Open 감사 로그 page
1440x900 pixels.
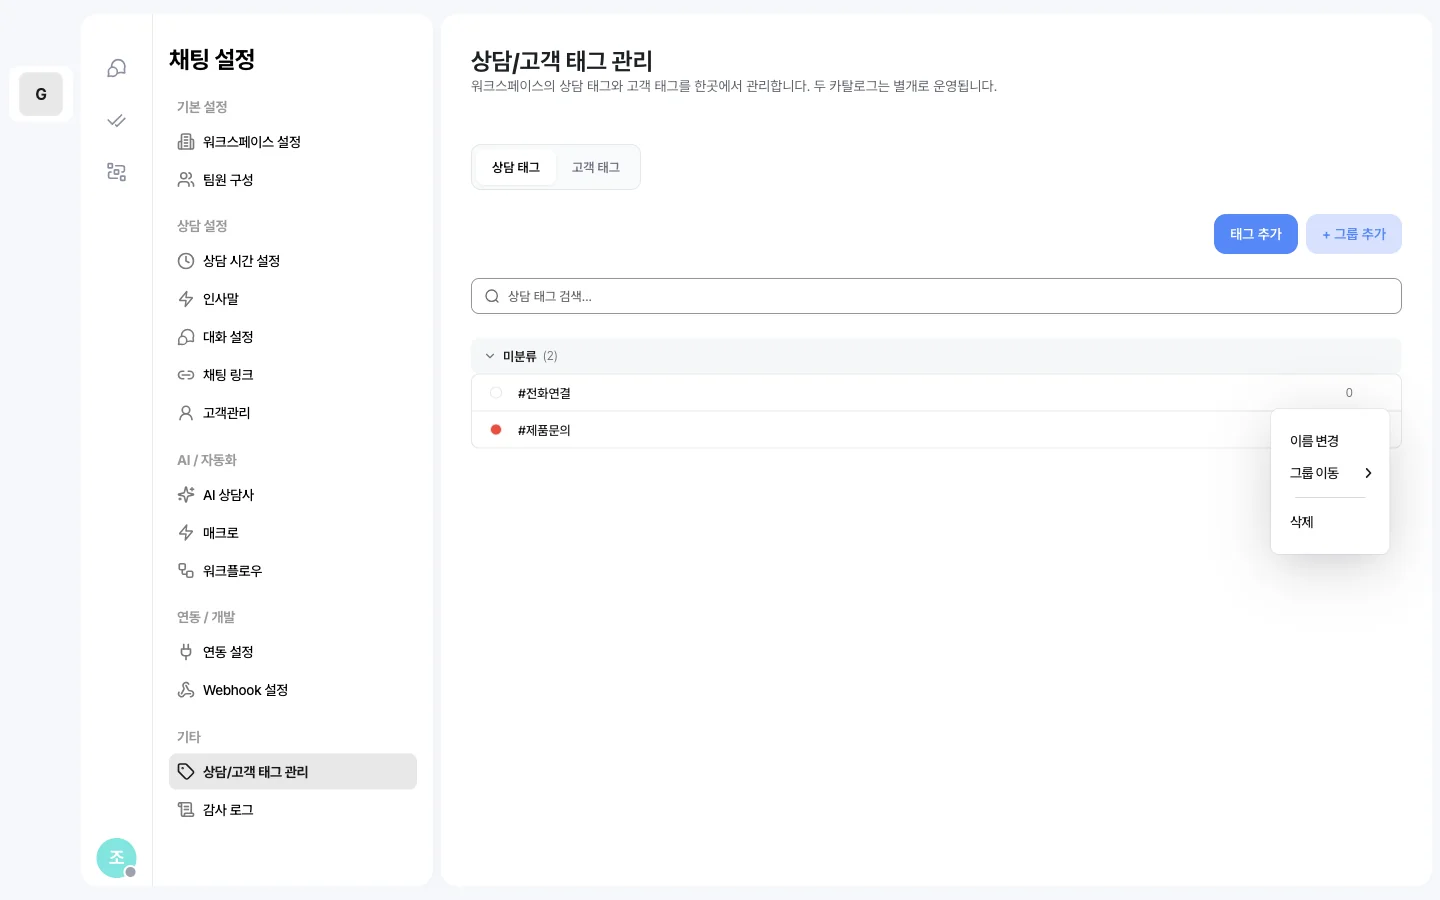293,810
